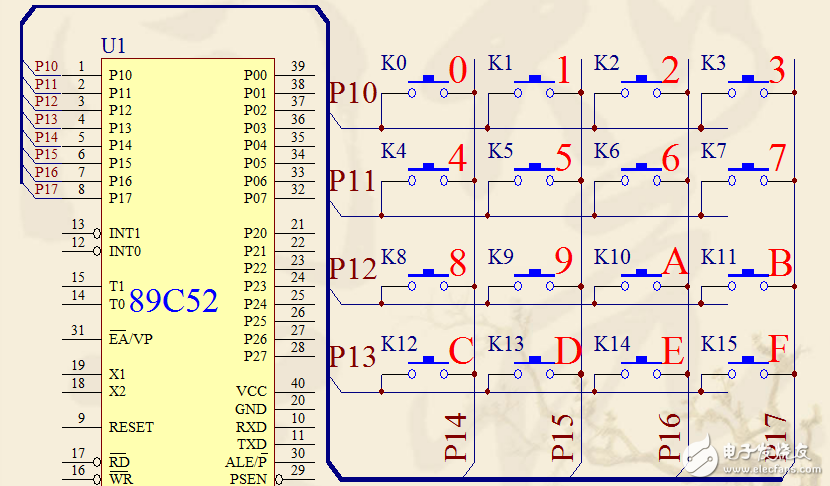Select the VCC pin label on chip
Image resolution: width=830 pixels, height=486 pixels.
[251, 391]
